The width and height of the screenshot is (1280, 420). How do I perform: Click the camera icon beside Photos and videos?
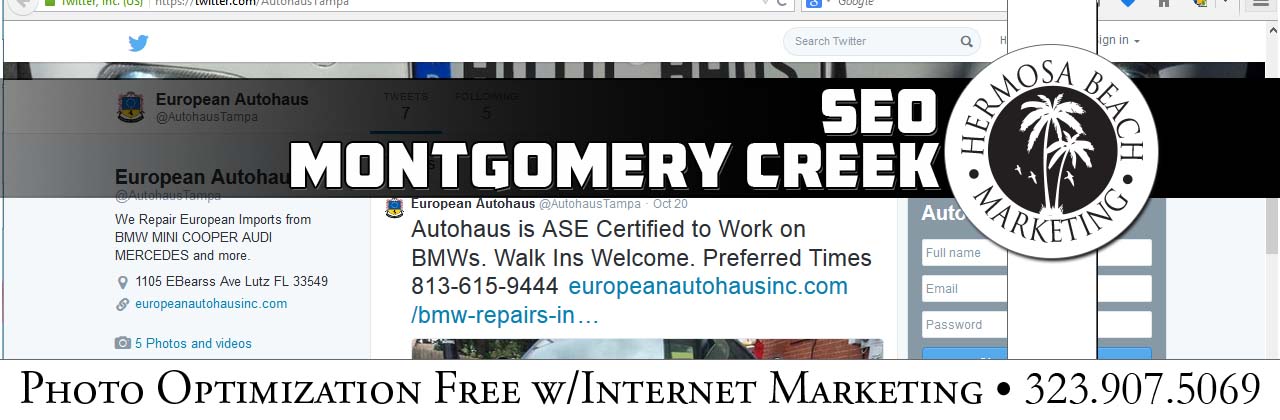click(x=123, y=343)
